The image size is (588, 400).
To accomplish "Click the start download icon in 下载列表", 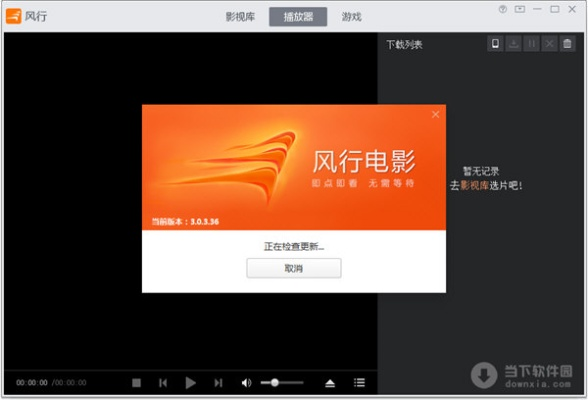I will 513,44.
